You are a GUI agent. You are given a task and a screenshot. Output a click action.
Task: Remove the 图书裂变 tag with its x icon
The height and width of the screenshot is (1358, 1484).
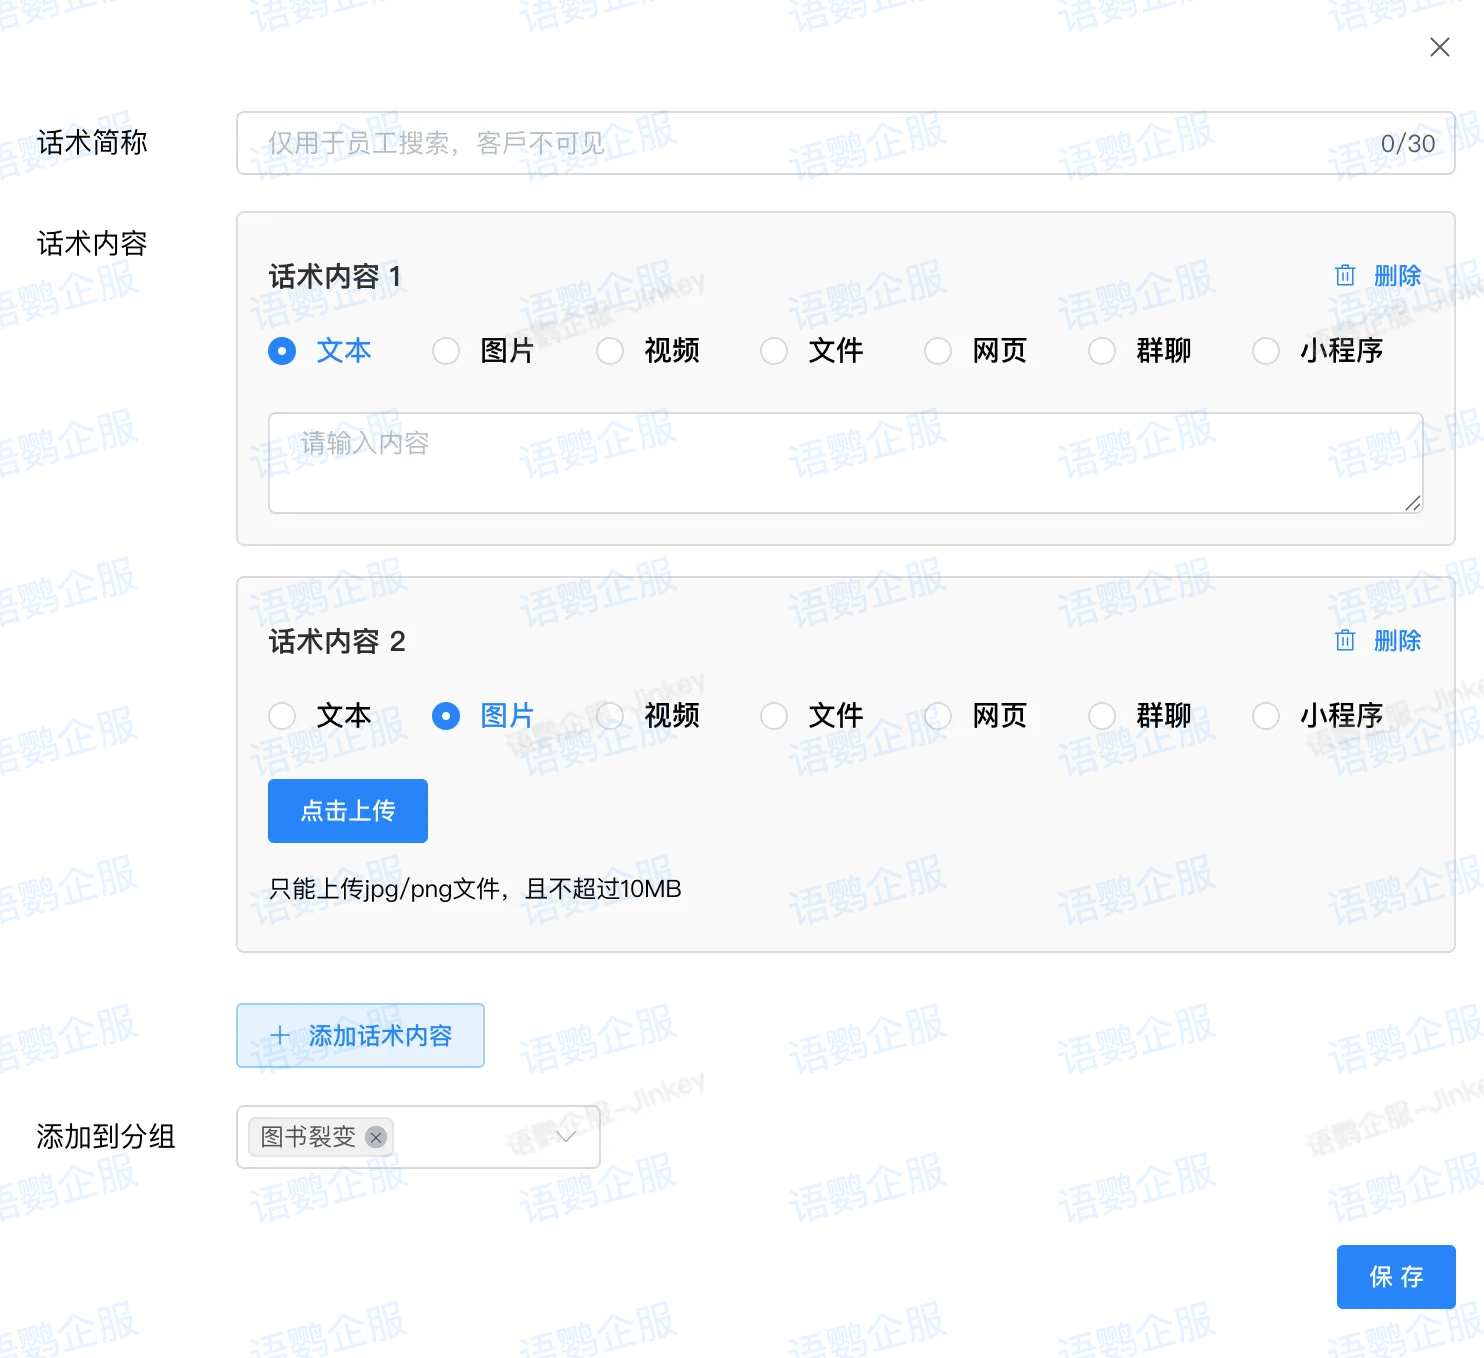[x=376, y=1137]
